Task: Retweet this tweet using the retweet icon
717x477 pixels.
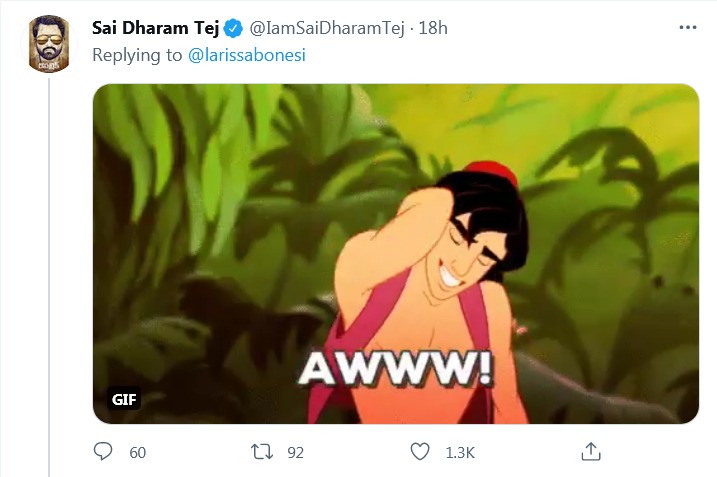Action: pyautogui.click(x=262, y=452)
